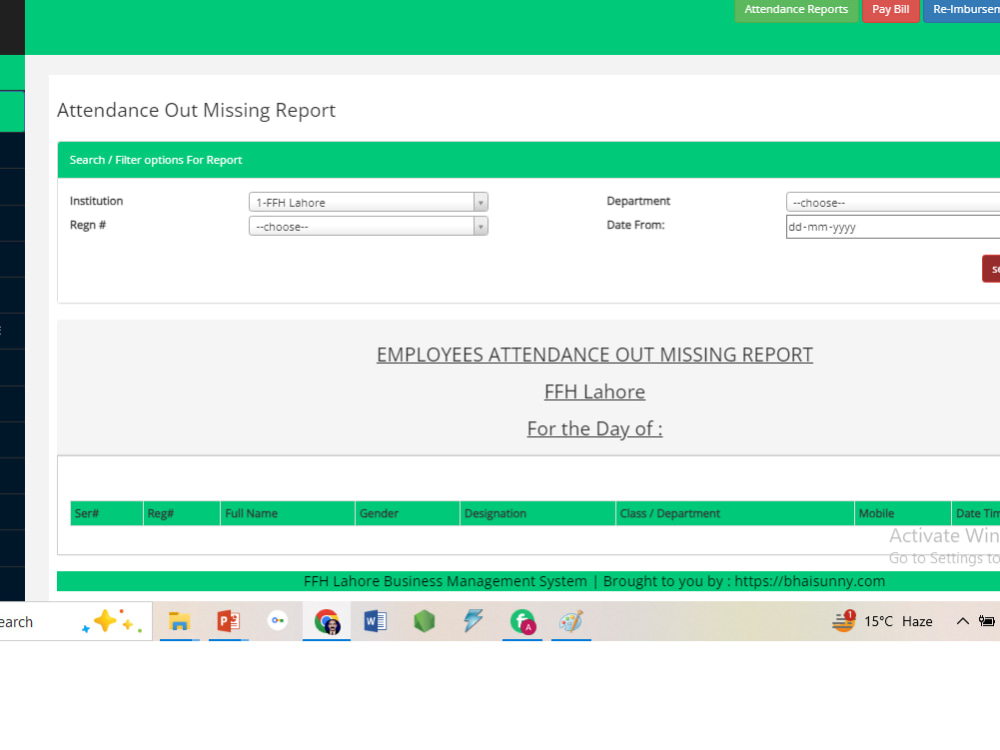Open the green circular 'f' taskbar app
Screen dimensions: 1000x750
522,621
